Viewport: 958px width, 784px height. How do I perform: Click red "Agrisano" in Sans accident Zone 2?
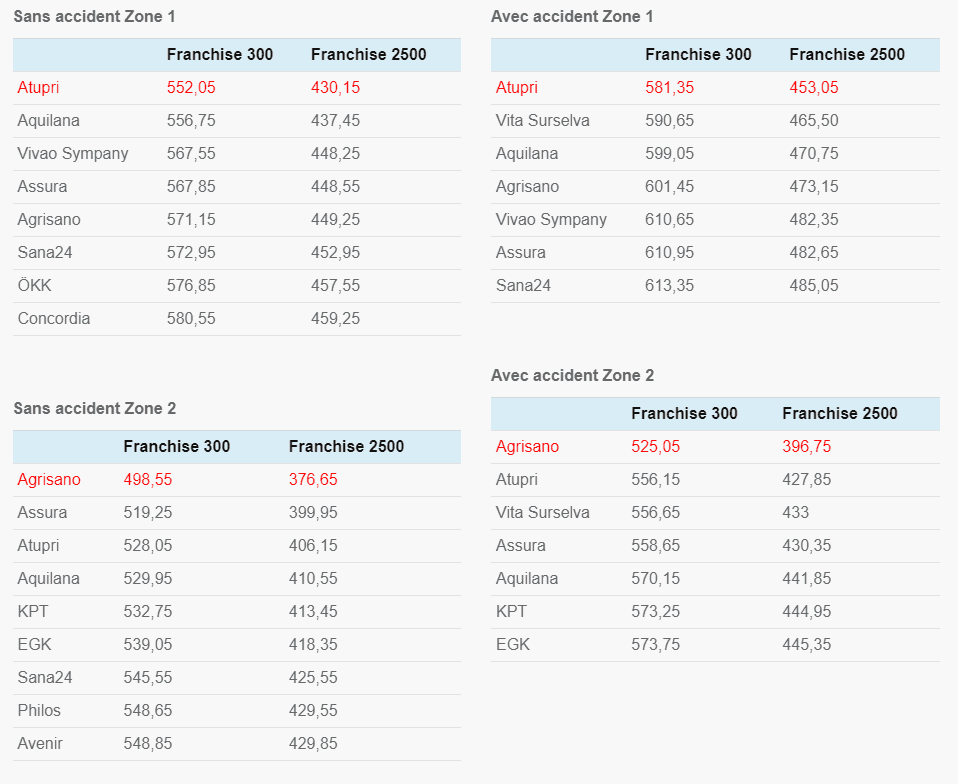pyautogui.click(x=49, y=480)
